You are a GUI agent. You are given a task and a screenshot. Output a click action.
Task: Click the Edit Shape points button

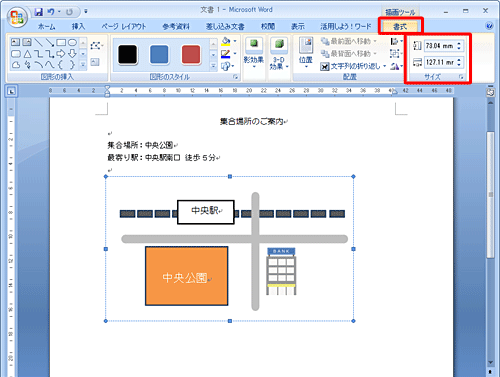coord(96,45)
